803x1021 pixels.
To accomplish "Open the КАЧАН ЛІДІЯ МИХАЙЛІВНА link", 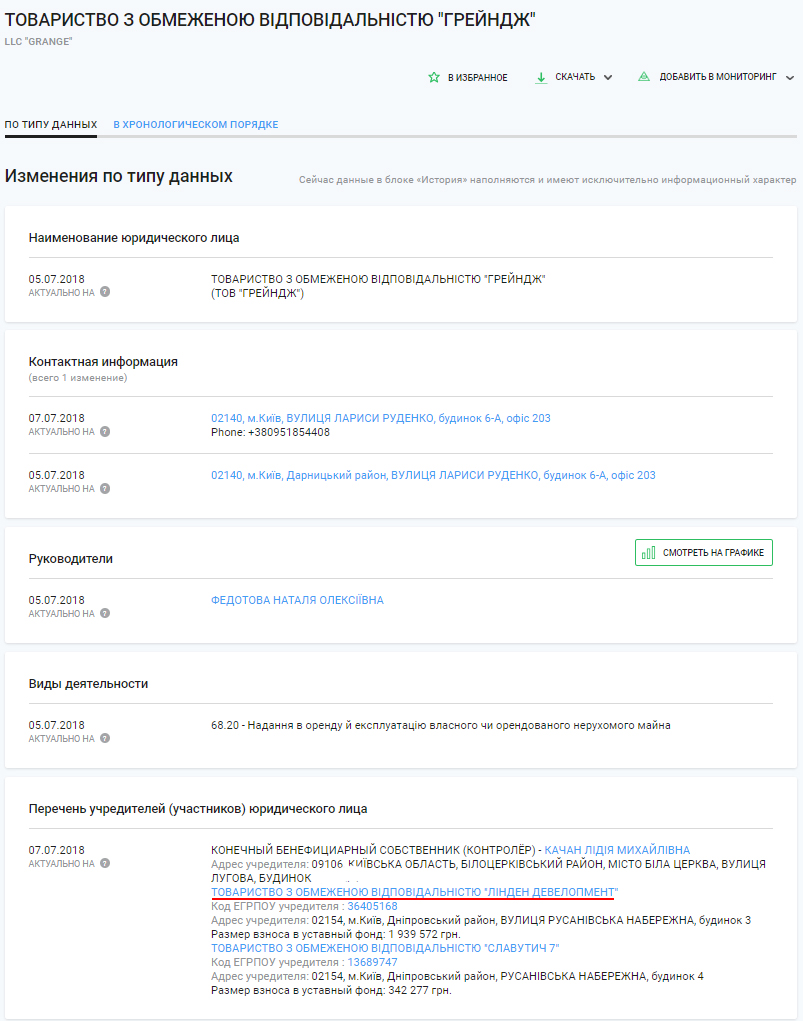I will (617, 850).
